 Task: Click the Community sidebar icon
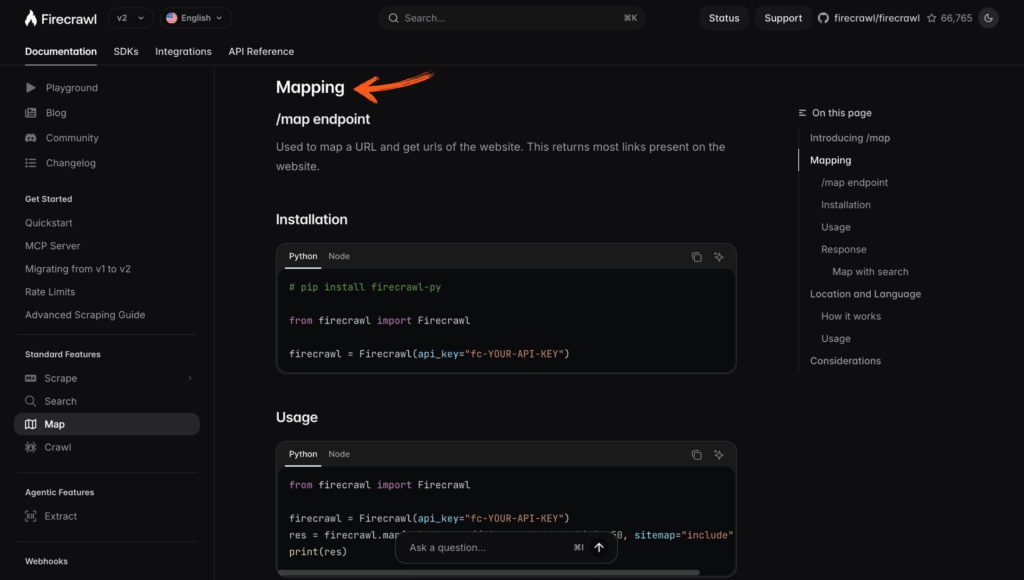point(31,137)
